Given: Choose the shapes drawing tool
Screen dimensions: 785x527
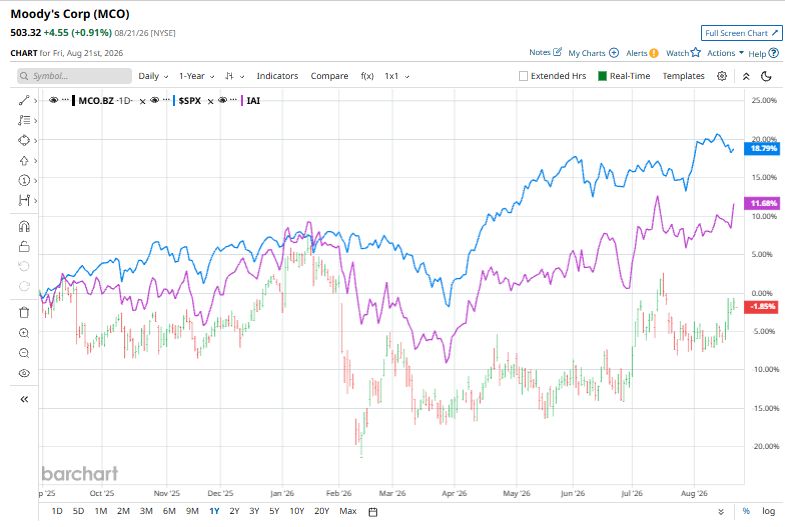Looking at the screenshot, I should 24,141.
